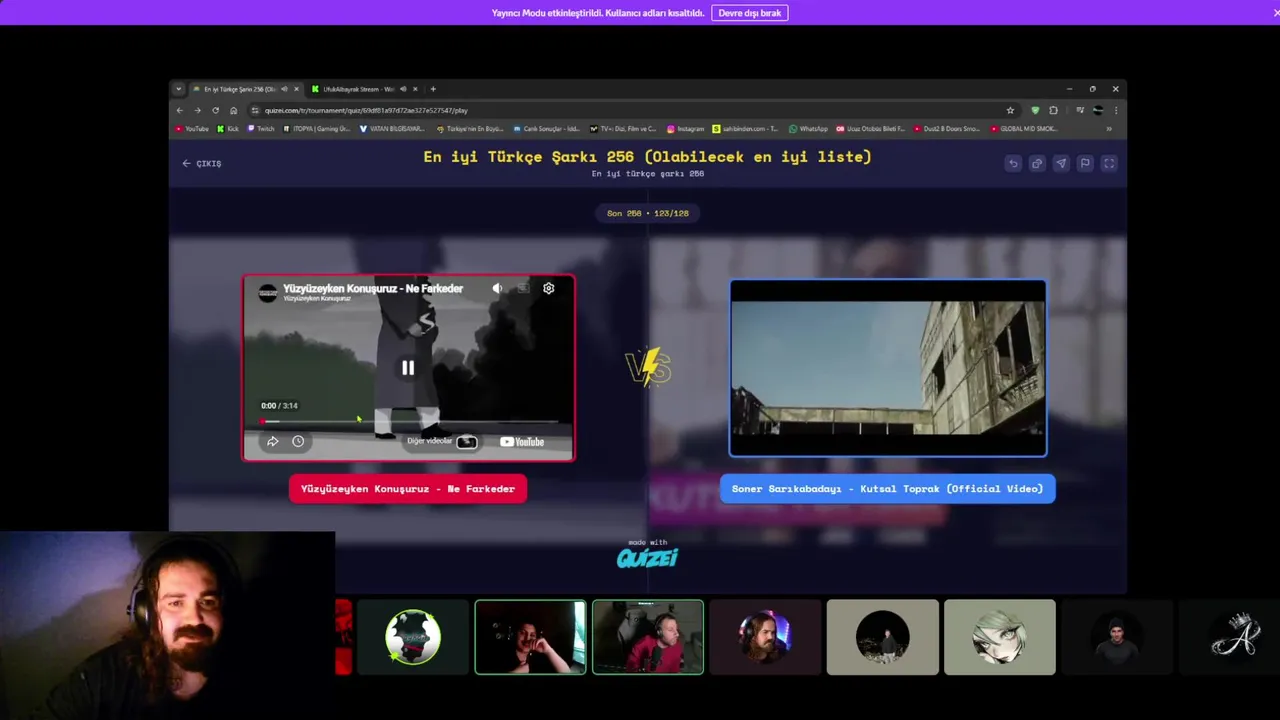1280x720 pixels.
Task: Click the undo arrow icon in quiz header
Action: [x=1013, y=163]
